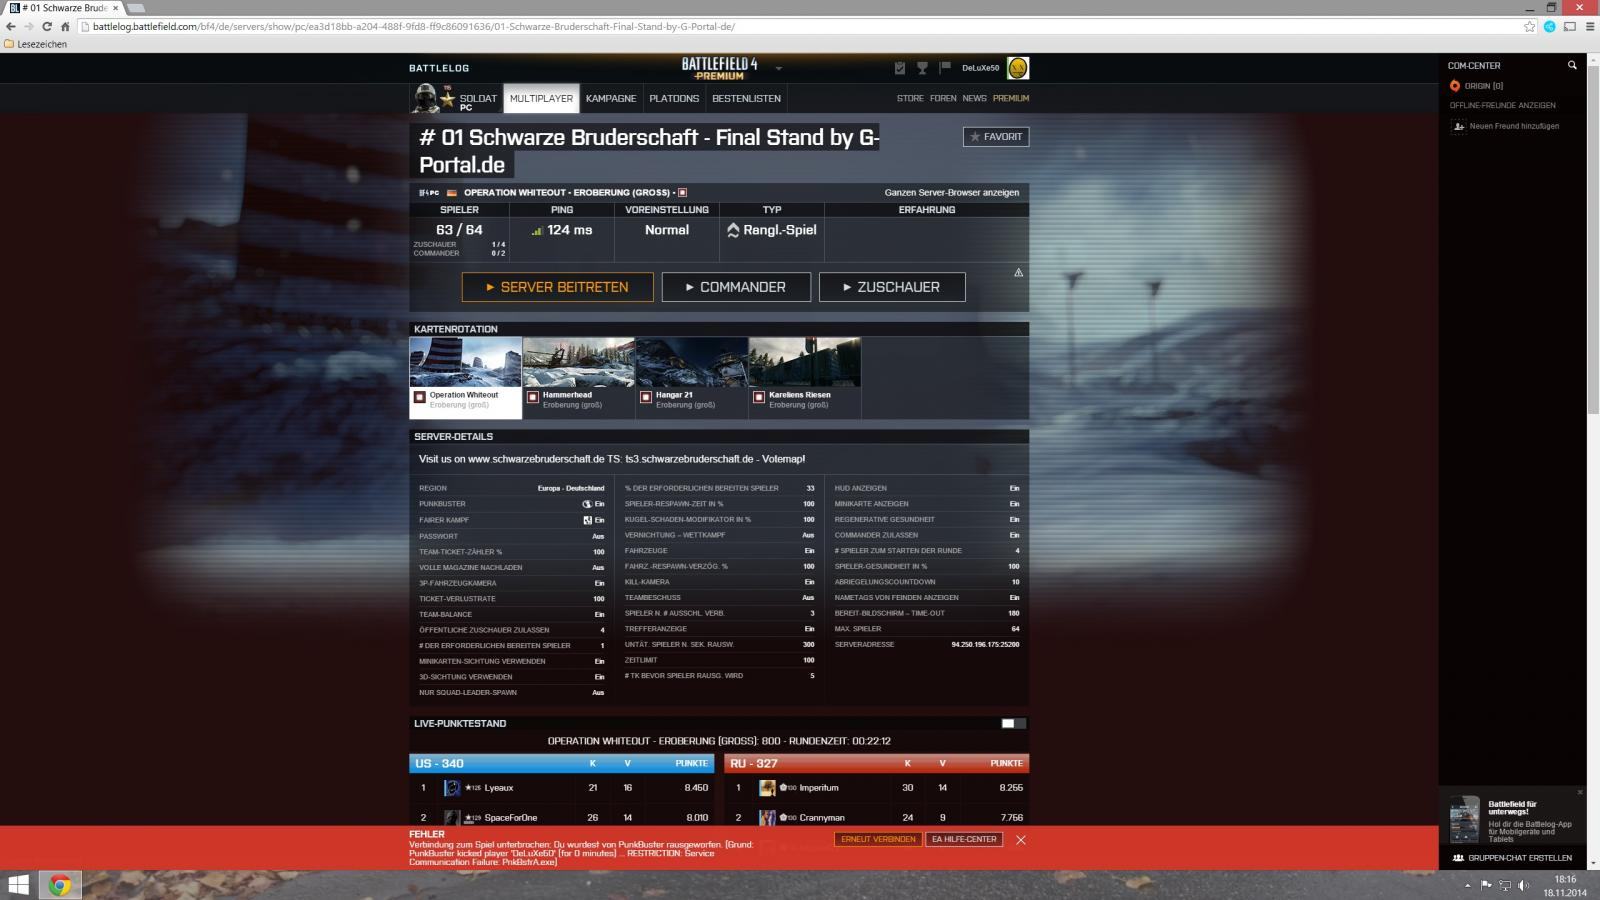
Task: Expand the Battlefield 4 game selector dropdown arrow
Action: pyautogui.click(x=778, y=68)
